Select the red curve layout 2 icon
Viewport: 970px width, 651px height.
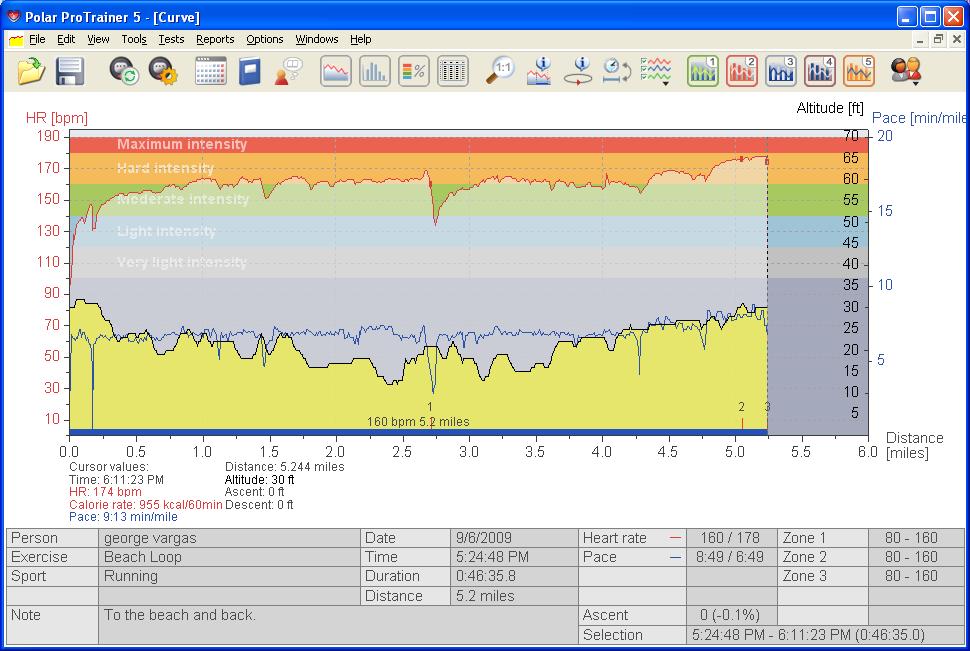click(x=742, y=71)
